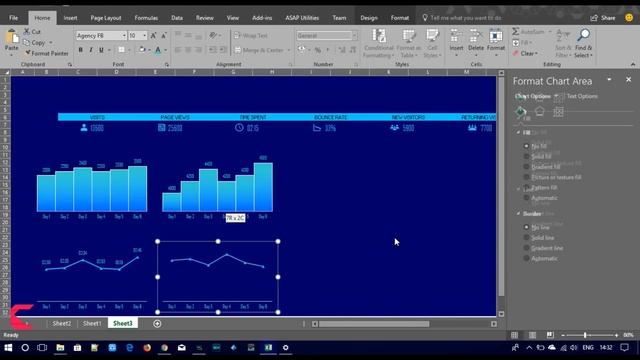Select the No line radio button
The height and width of the screenshot is (360, 640).
(526, 227)
